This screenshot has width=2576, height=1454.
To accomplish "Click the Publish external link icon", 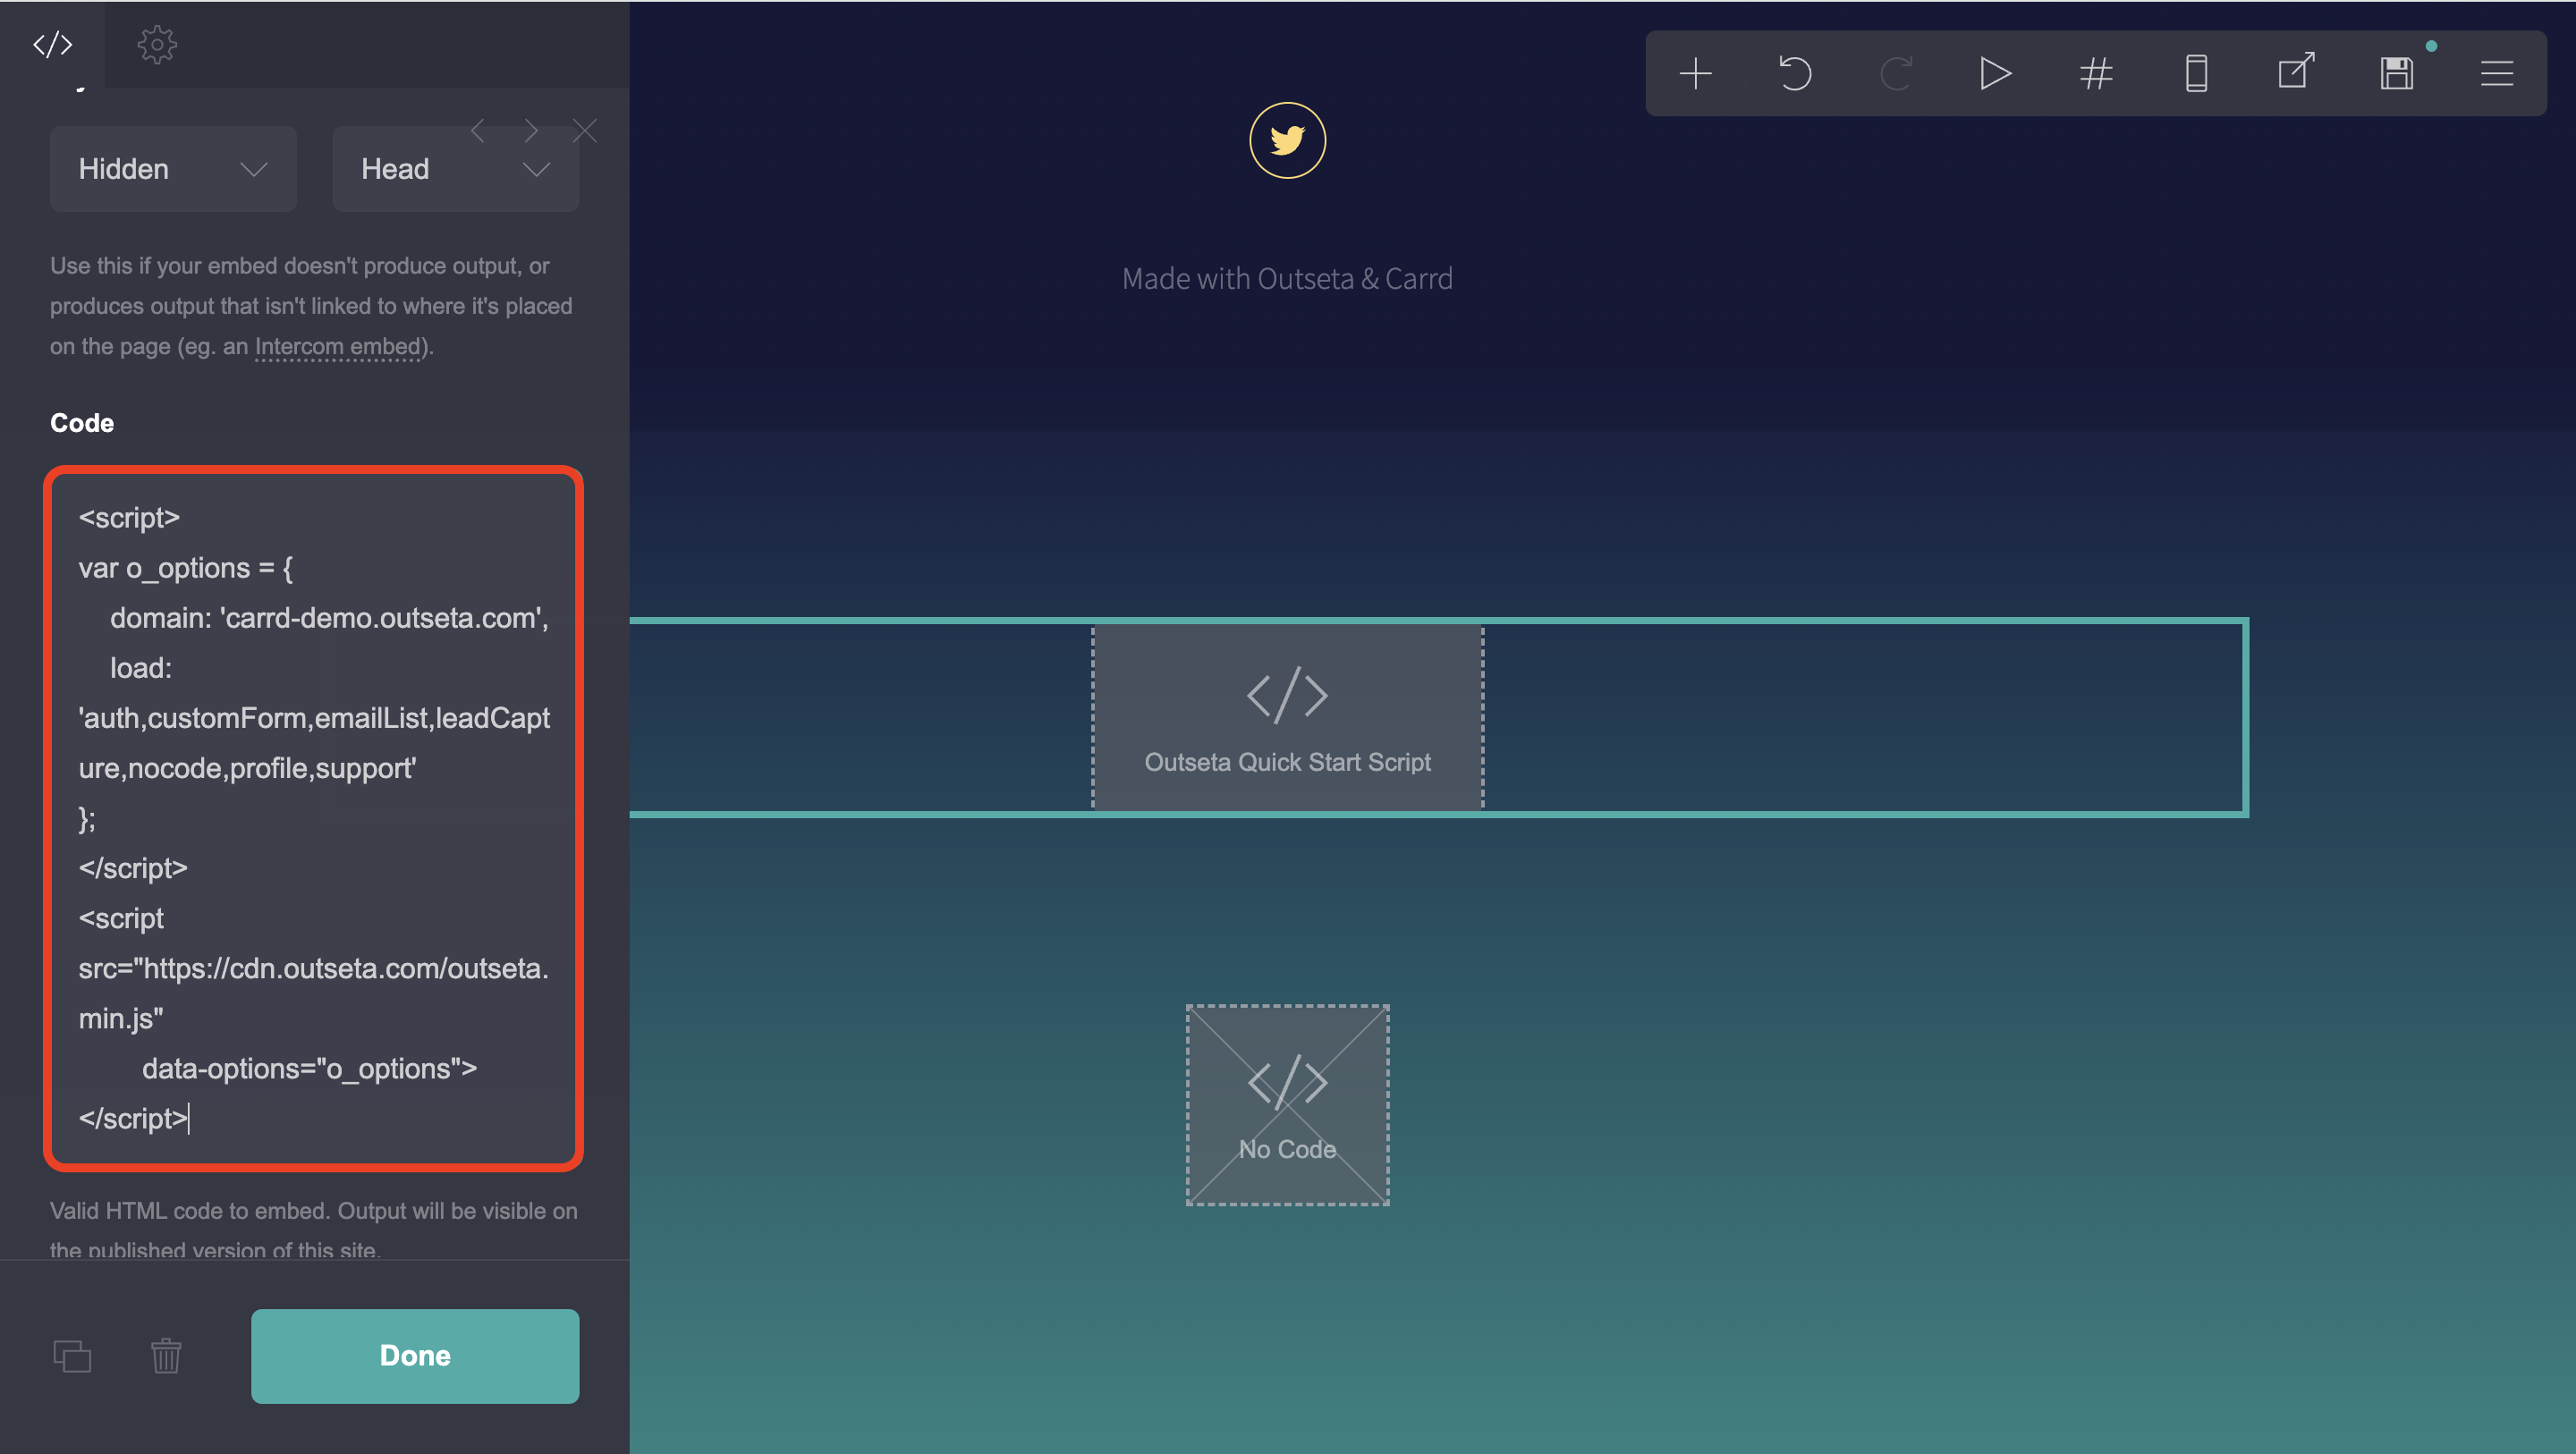I will (x=2296, y=72).
